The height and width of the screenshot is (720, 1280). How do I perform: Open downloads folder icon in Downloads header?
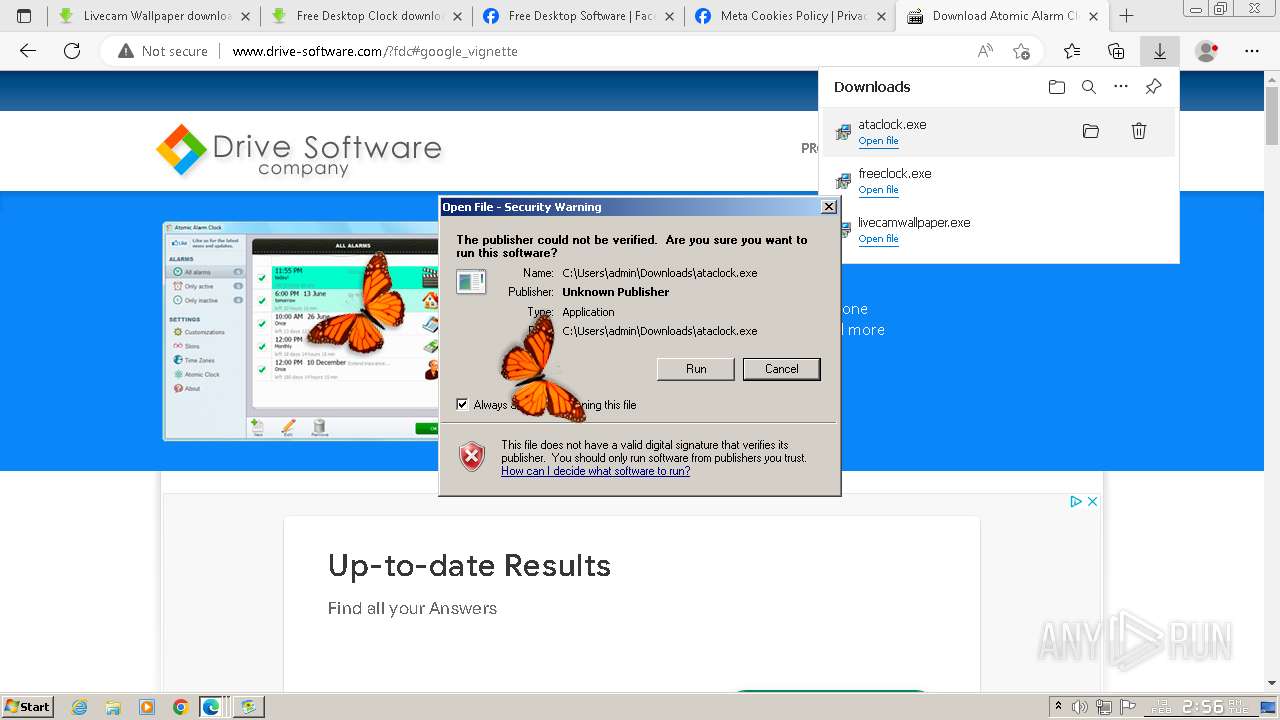coord(1057,87)
